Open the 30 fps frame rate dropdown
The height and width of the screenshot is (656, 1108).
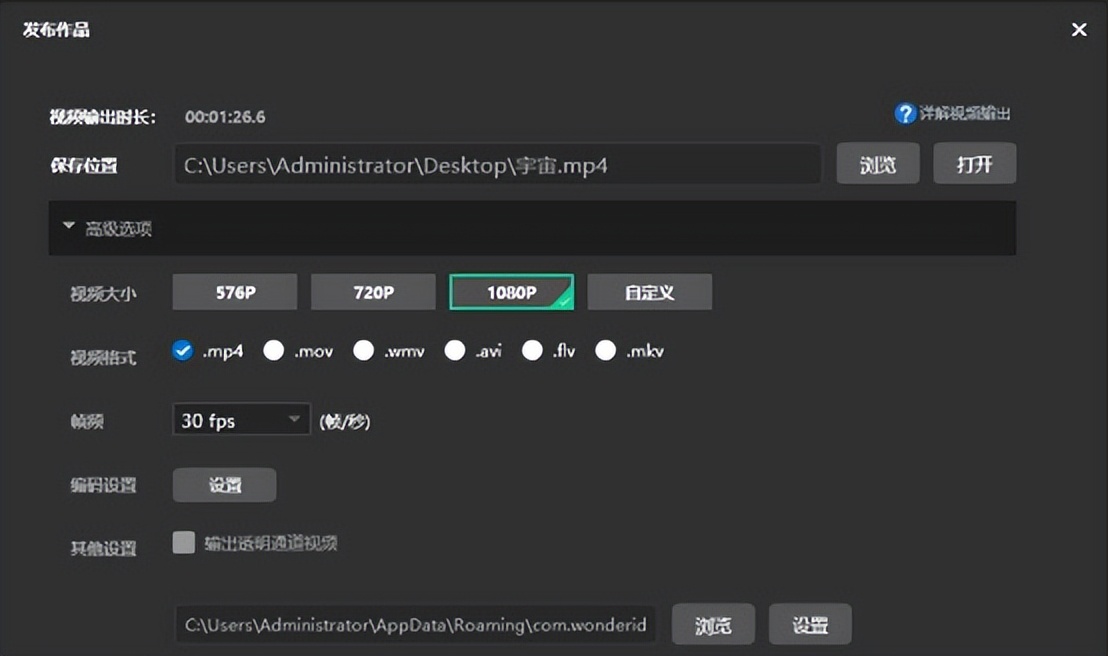(240, 419)
